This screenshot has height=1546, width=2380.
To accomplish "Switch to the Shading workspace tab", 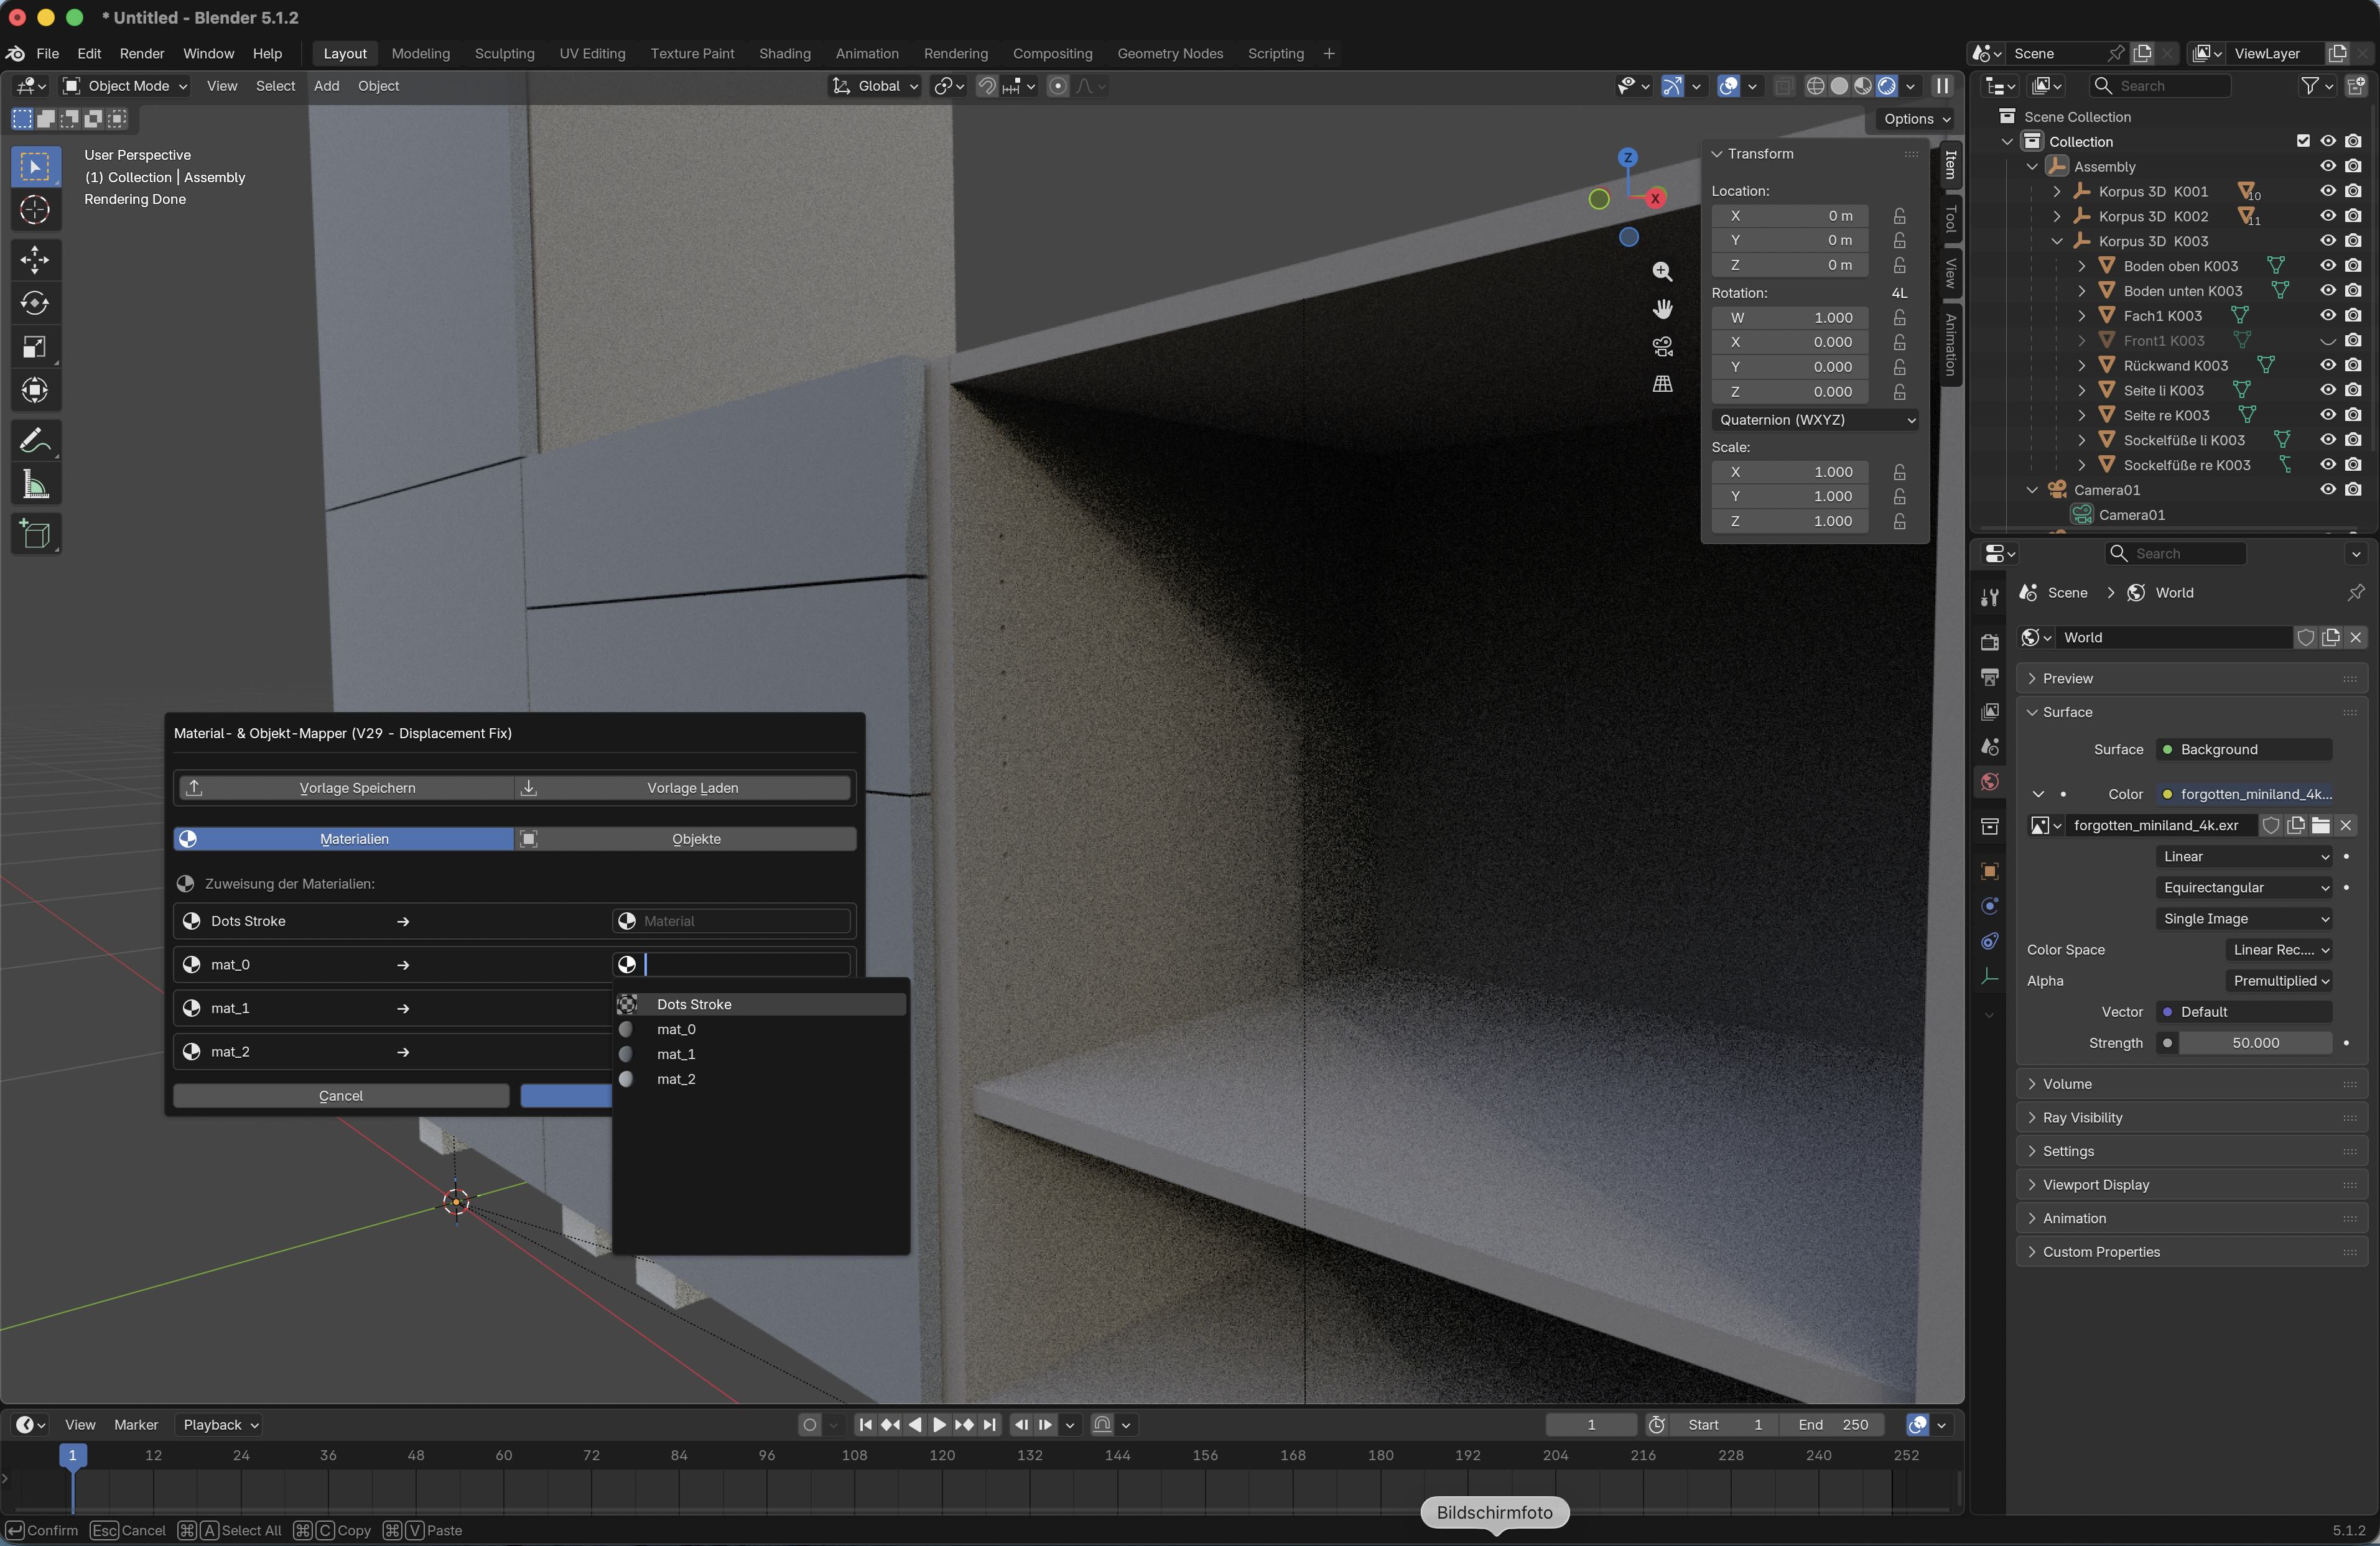I will coord(785,54).
